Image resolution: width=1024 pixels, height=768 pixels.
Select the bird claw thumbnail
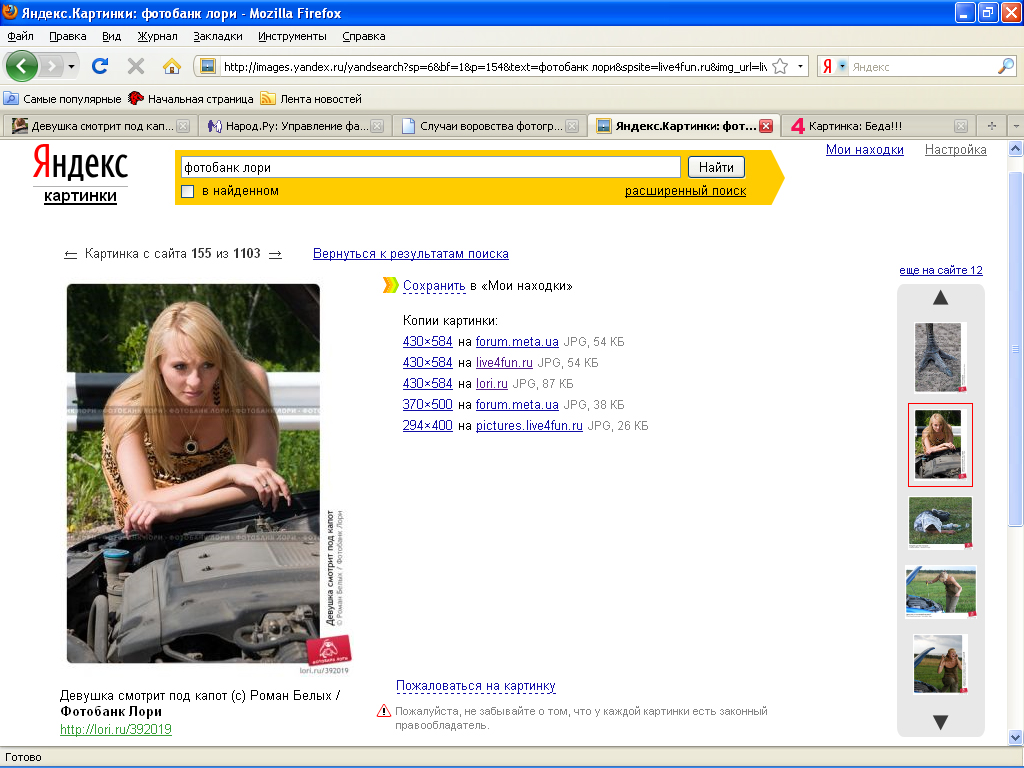tap(940, 357)
